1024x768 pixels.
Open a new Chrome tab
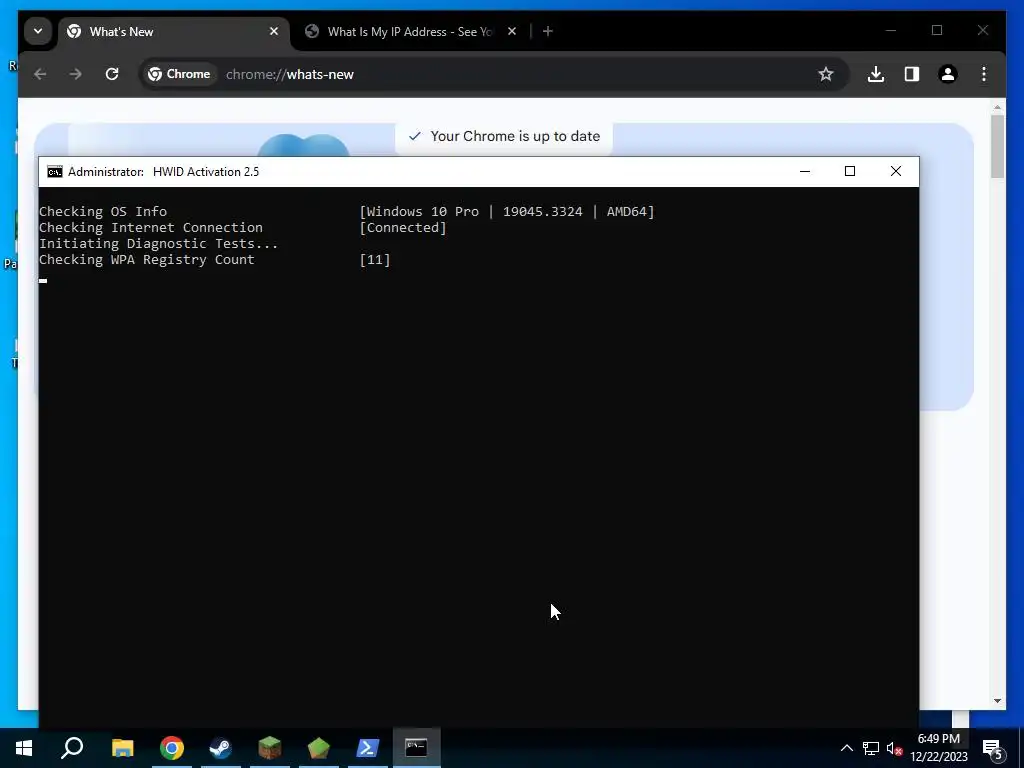(x=548, y=31)
